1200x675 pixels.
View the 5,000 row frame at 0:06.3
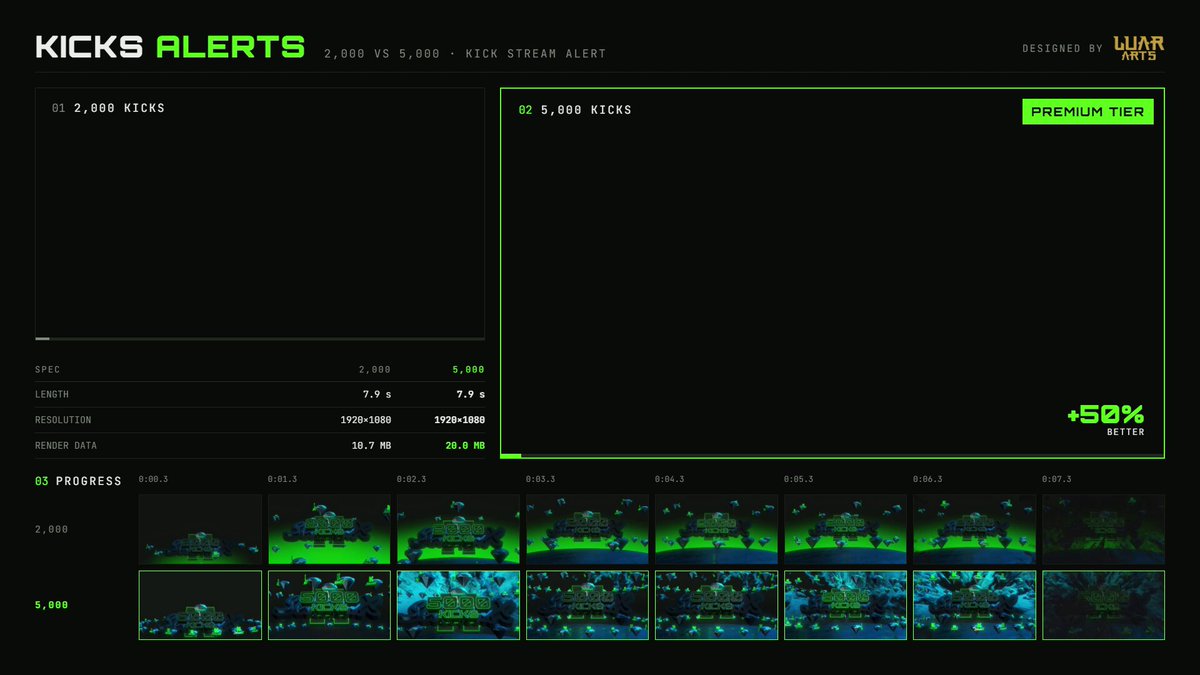click(974, 605)
